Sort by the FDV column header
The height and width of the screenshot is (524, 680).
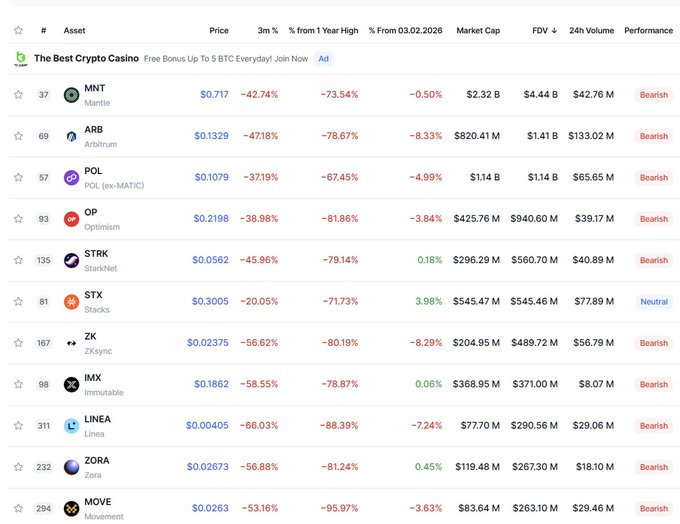[x=540, y=30]
